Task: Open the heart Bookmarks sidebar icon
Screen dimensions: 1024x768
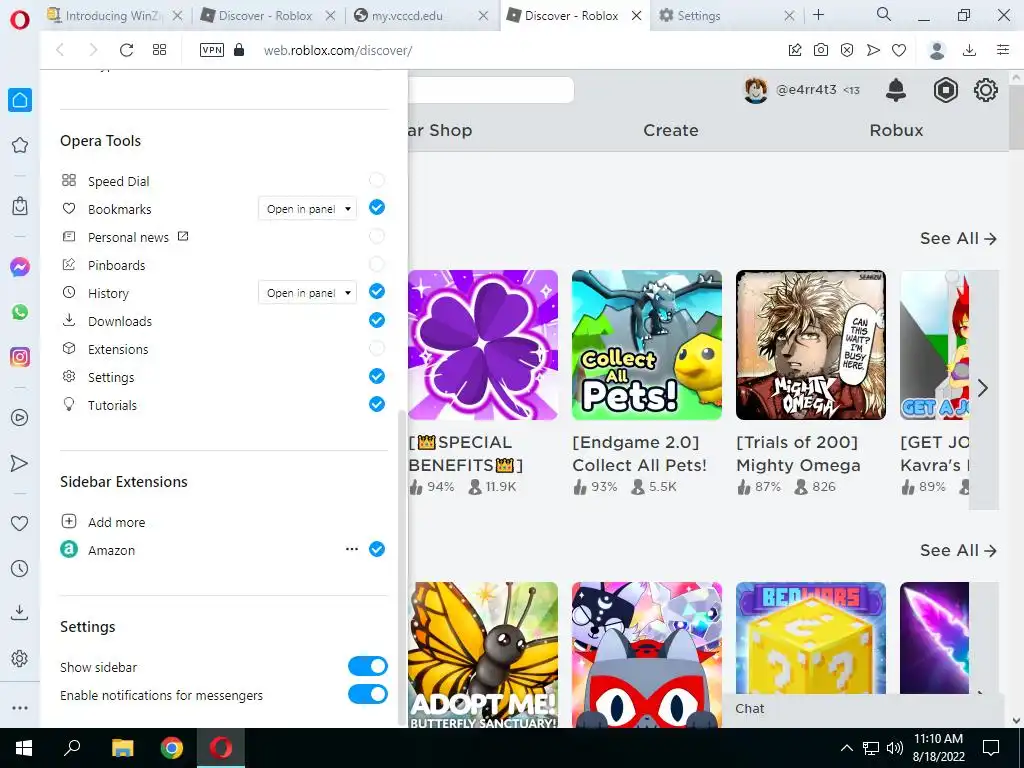Action: pyautogui.click(x=20, y=523)
